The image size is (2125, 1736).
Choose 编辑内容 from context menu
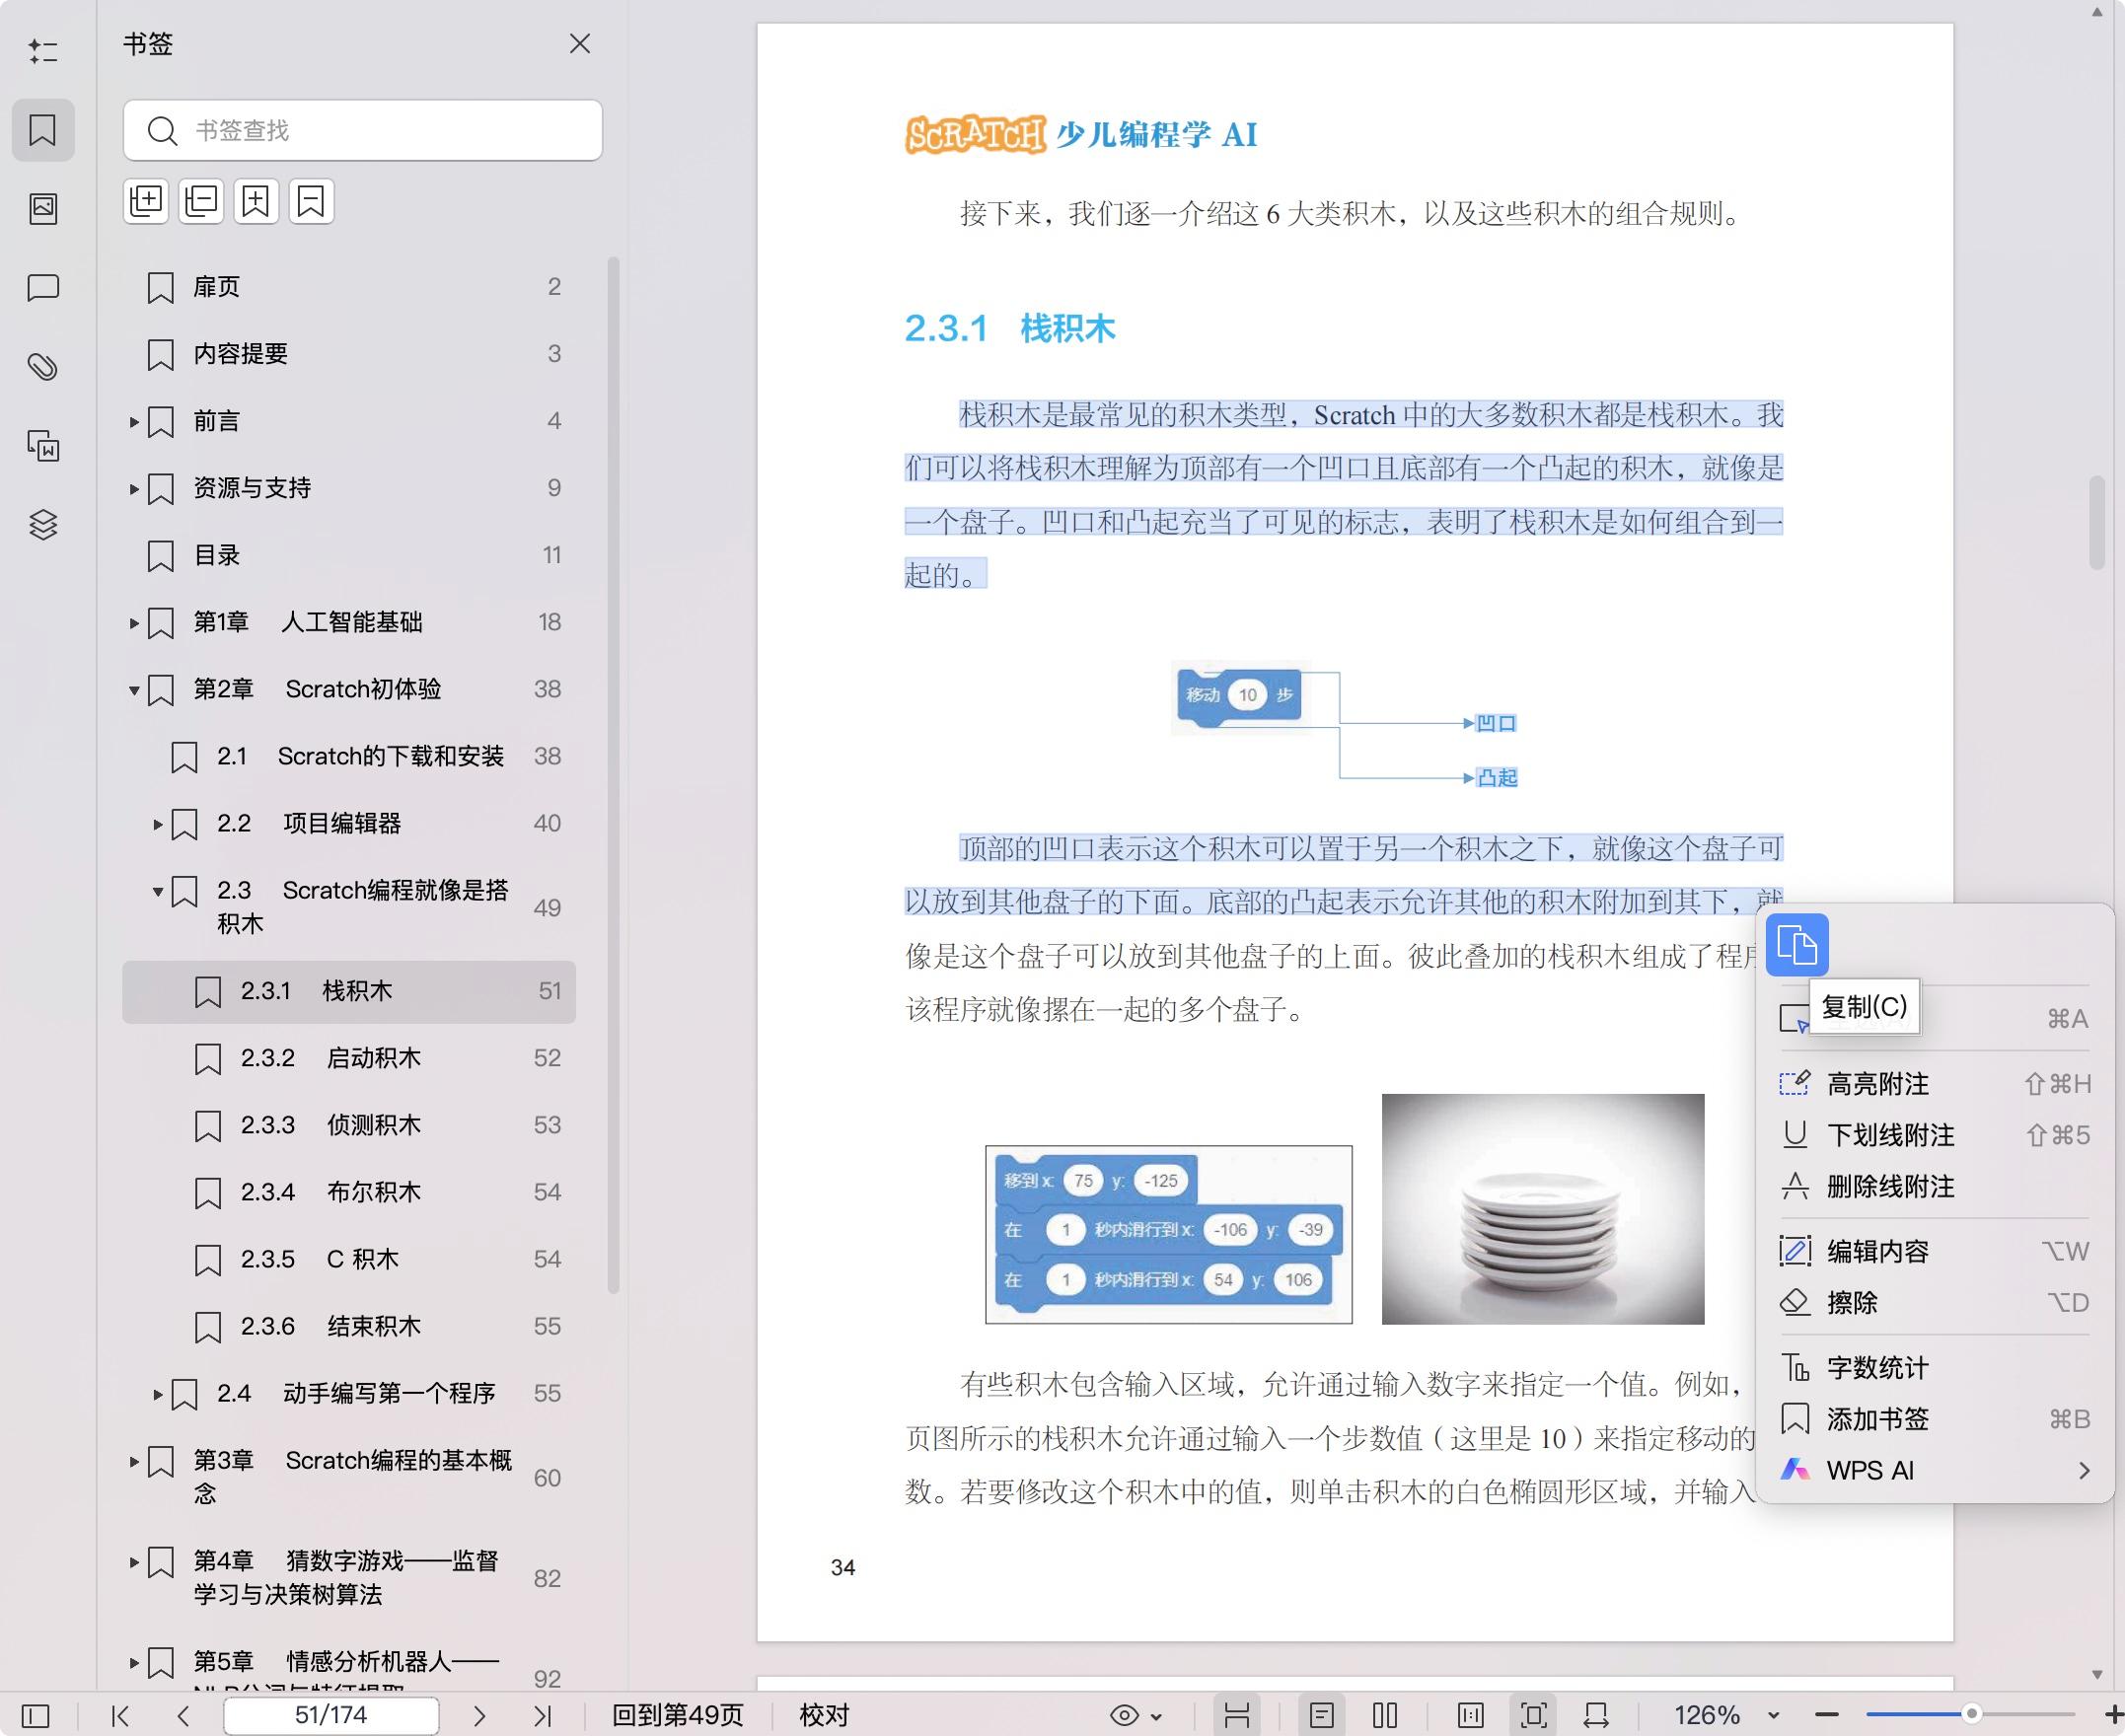(1935, 1251)
